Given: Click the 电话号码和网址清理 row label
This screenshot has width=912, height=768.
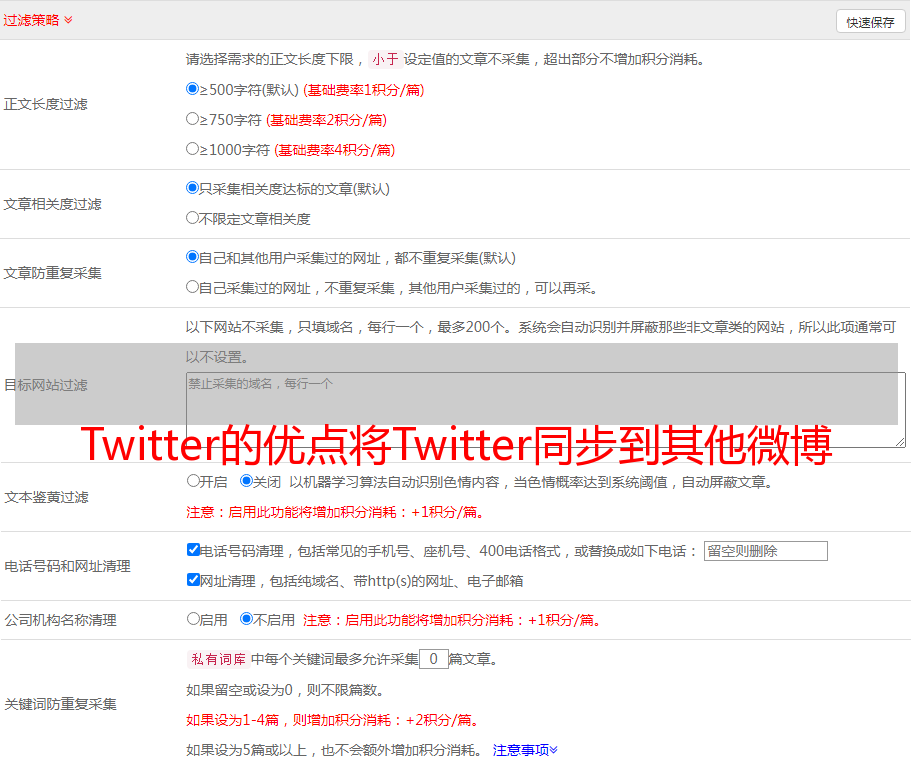Looking at the screenshot, I should [x=67, y=566].
